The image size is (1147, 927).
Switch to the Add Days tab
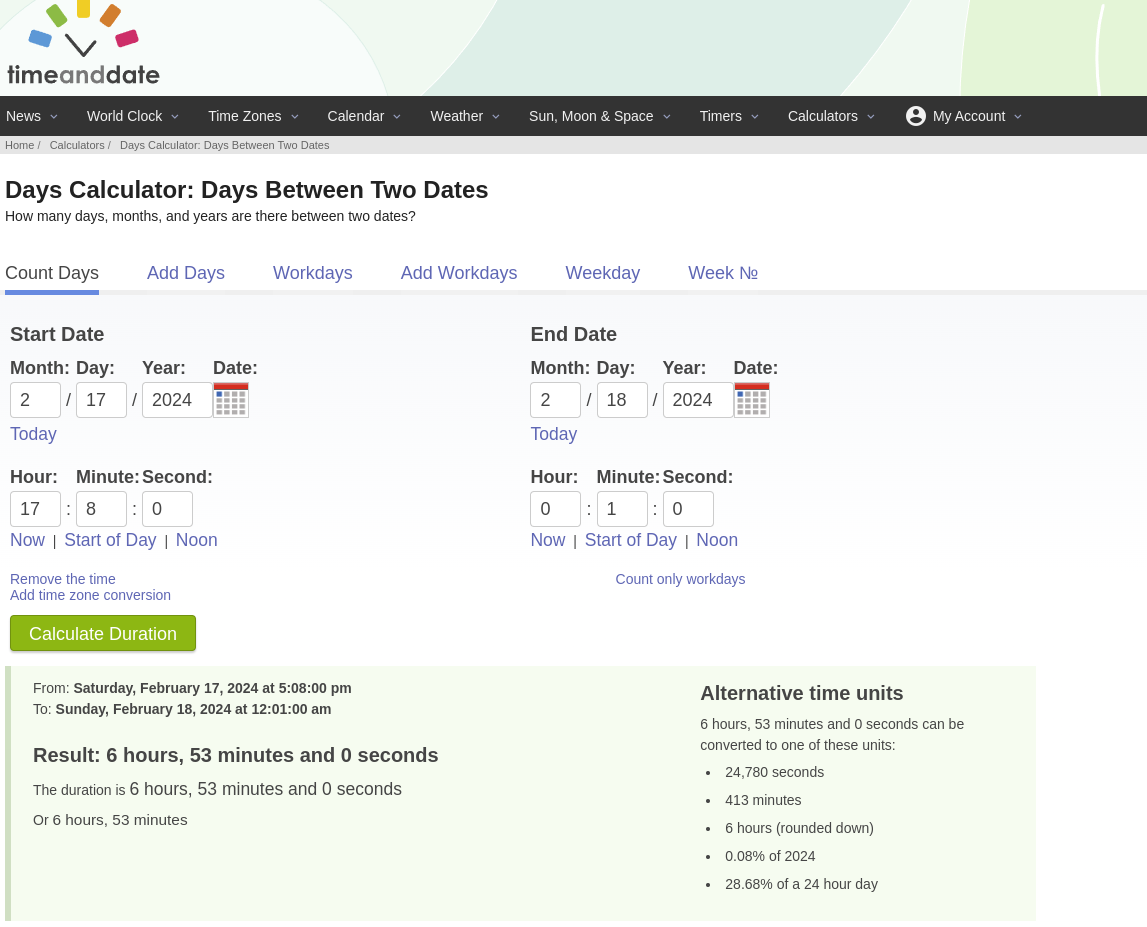tap(186, 273)
